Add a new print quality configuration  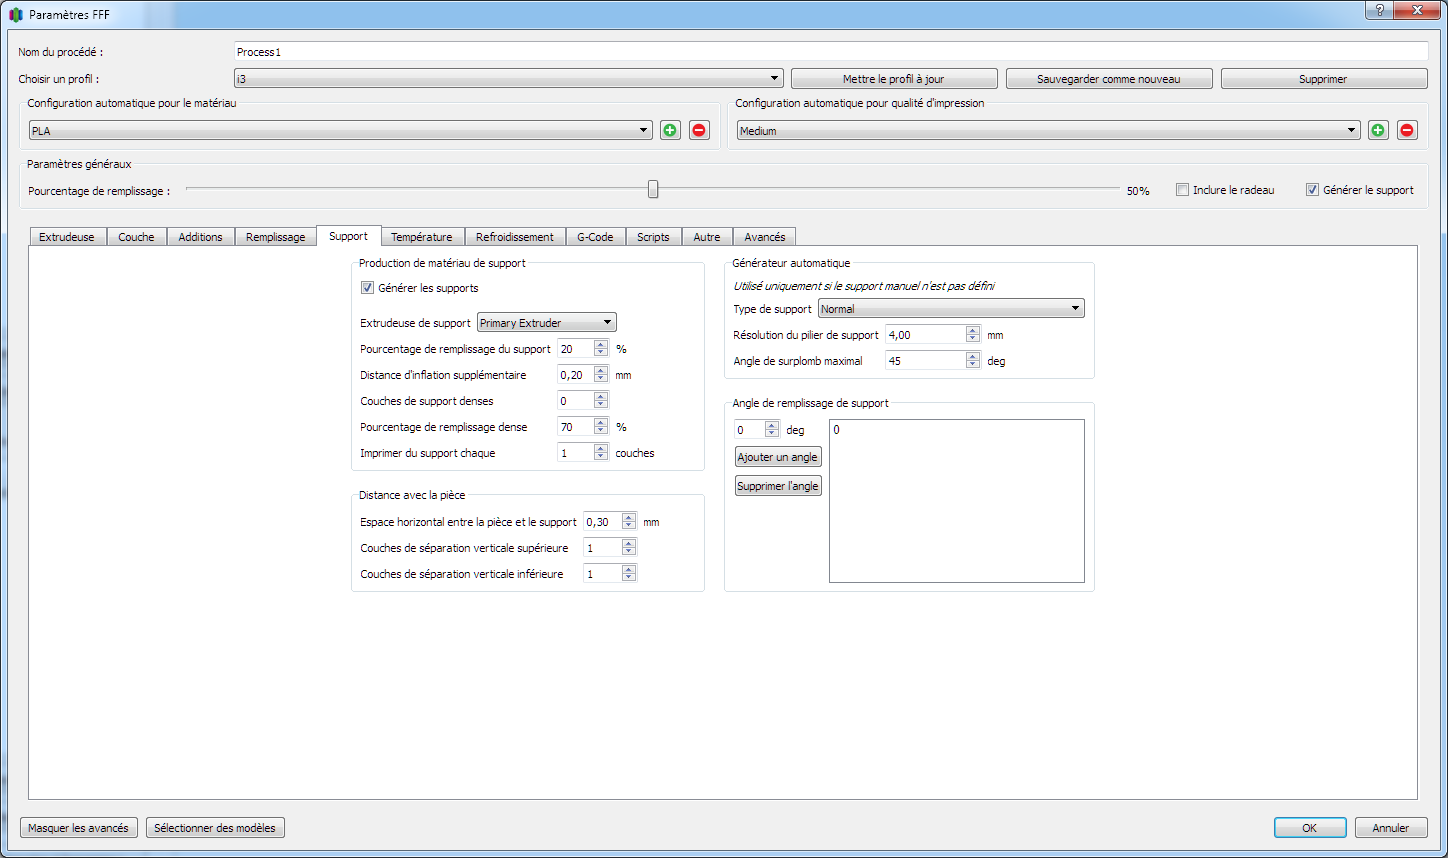(x=1378, y=130)
